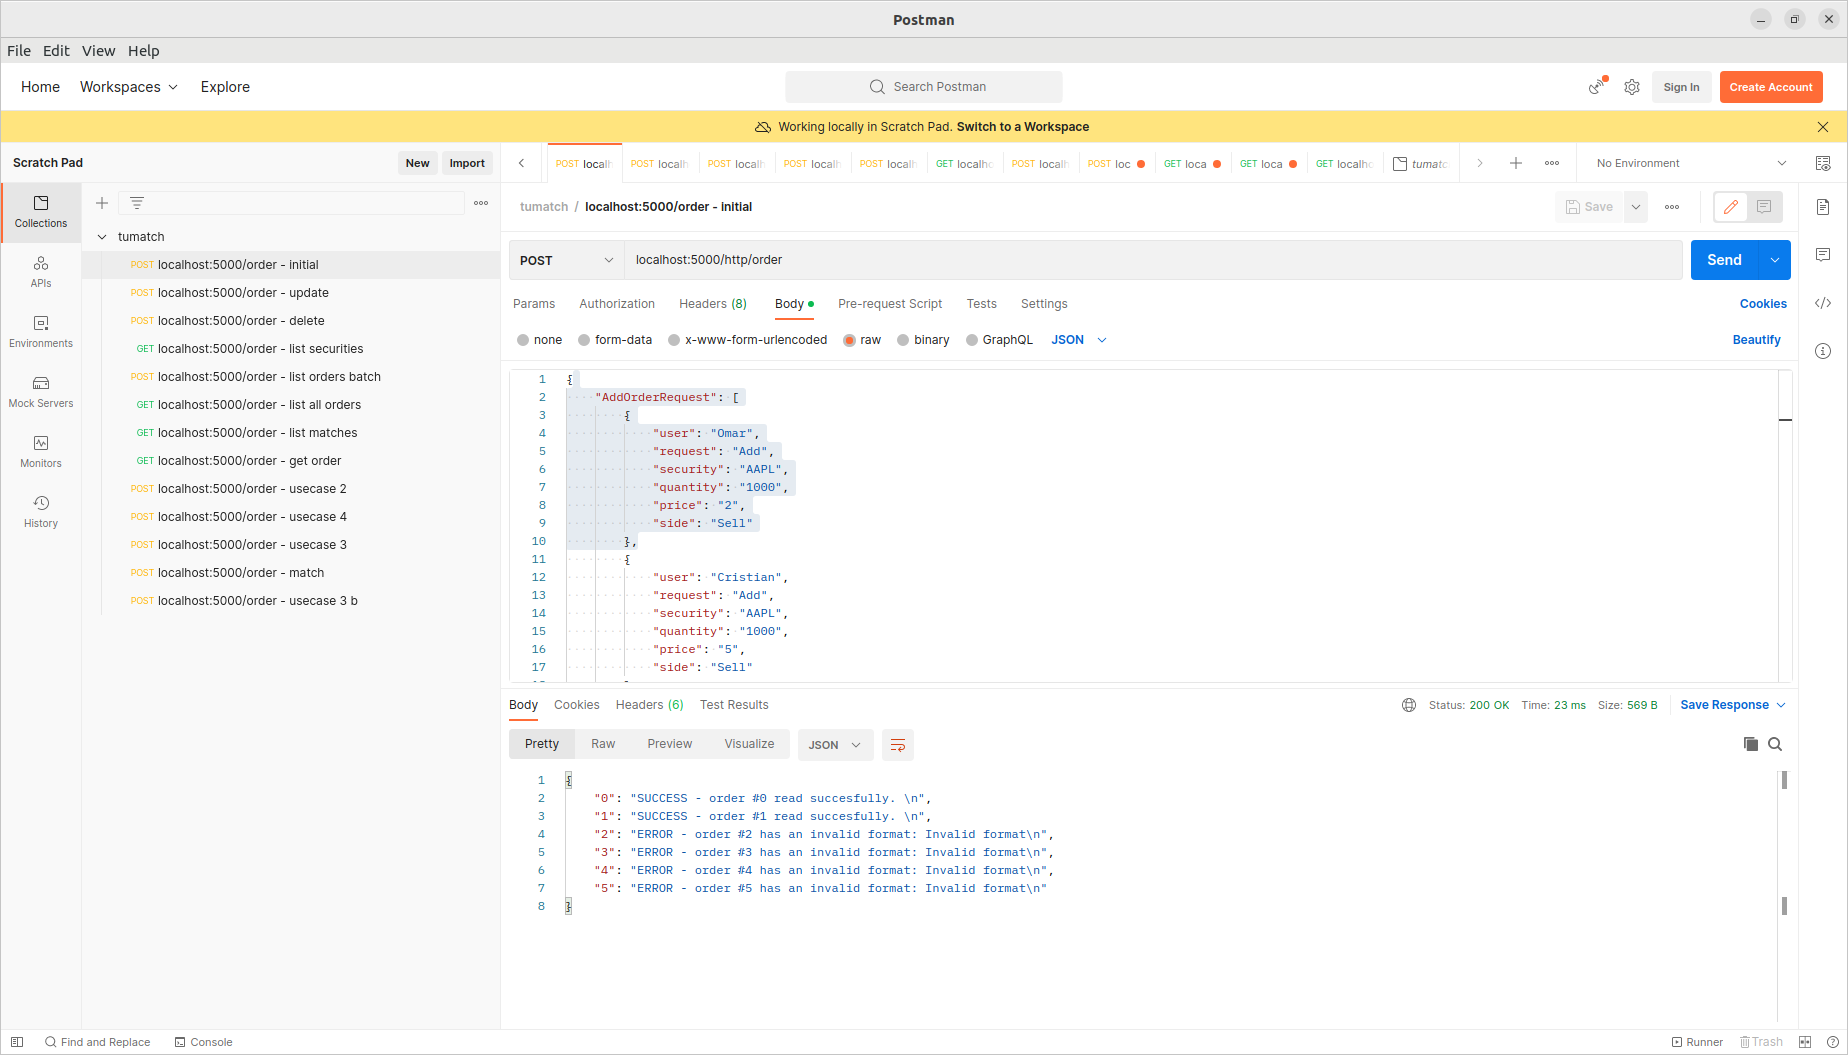The image size is (1848, 1055).
Task: Click the request URL field
Action: tap(1153, 260)
